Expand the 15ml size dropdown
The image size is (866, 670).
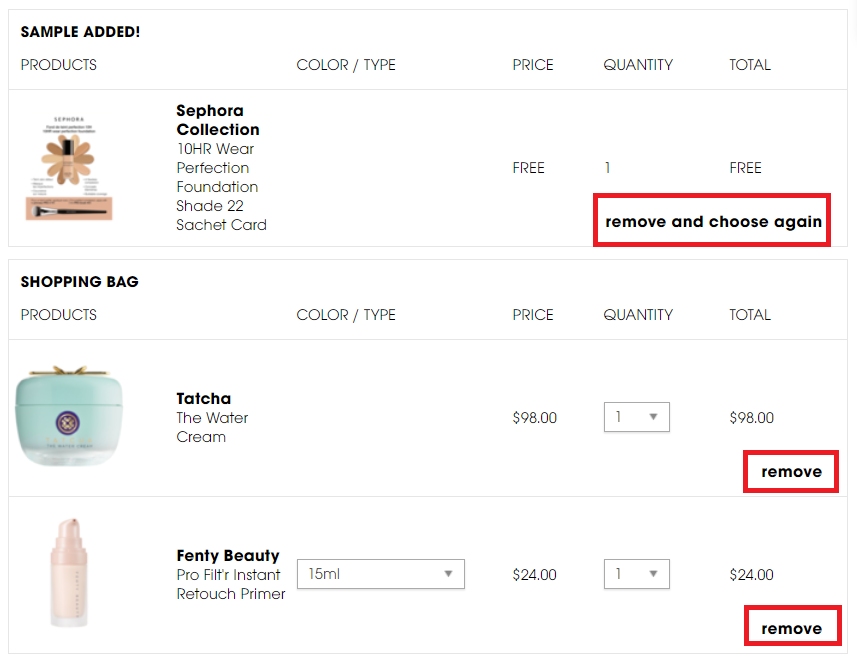[380, 574]
